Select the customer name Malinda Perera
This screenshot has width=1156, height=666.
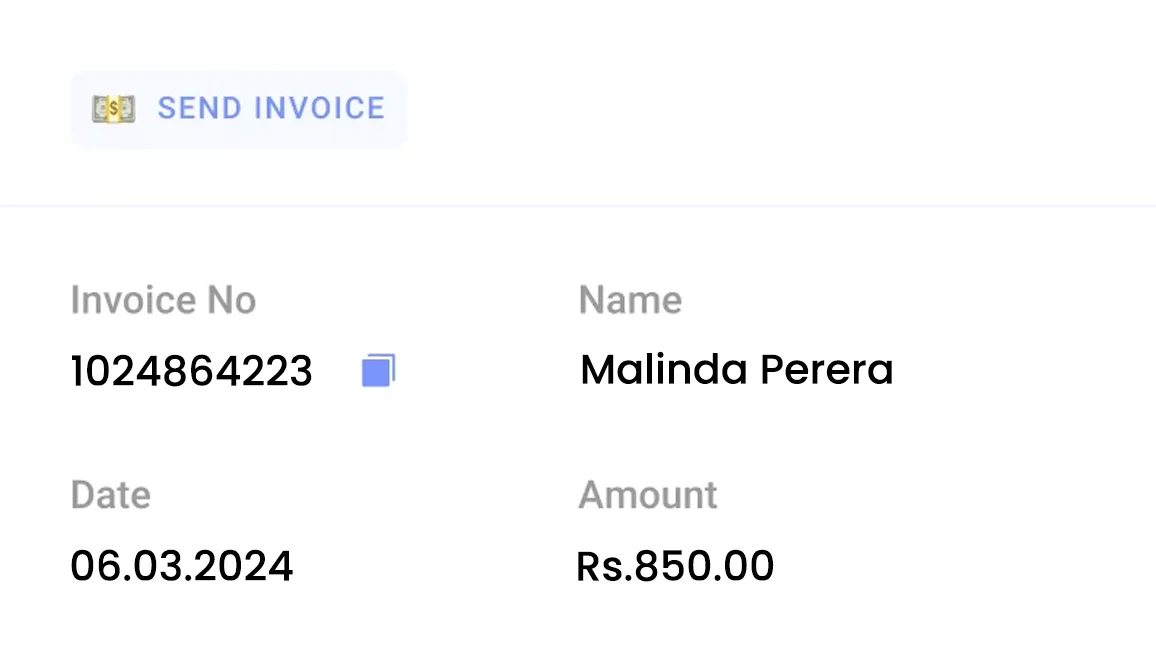click(x=736, y=370)
